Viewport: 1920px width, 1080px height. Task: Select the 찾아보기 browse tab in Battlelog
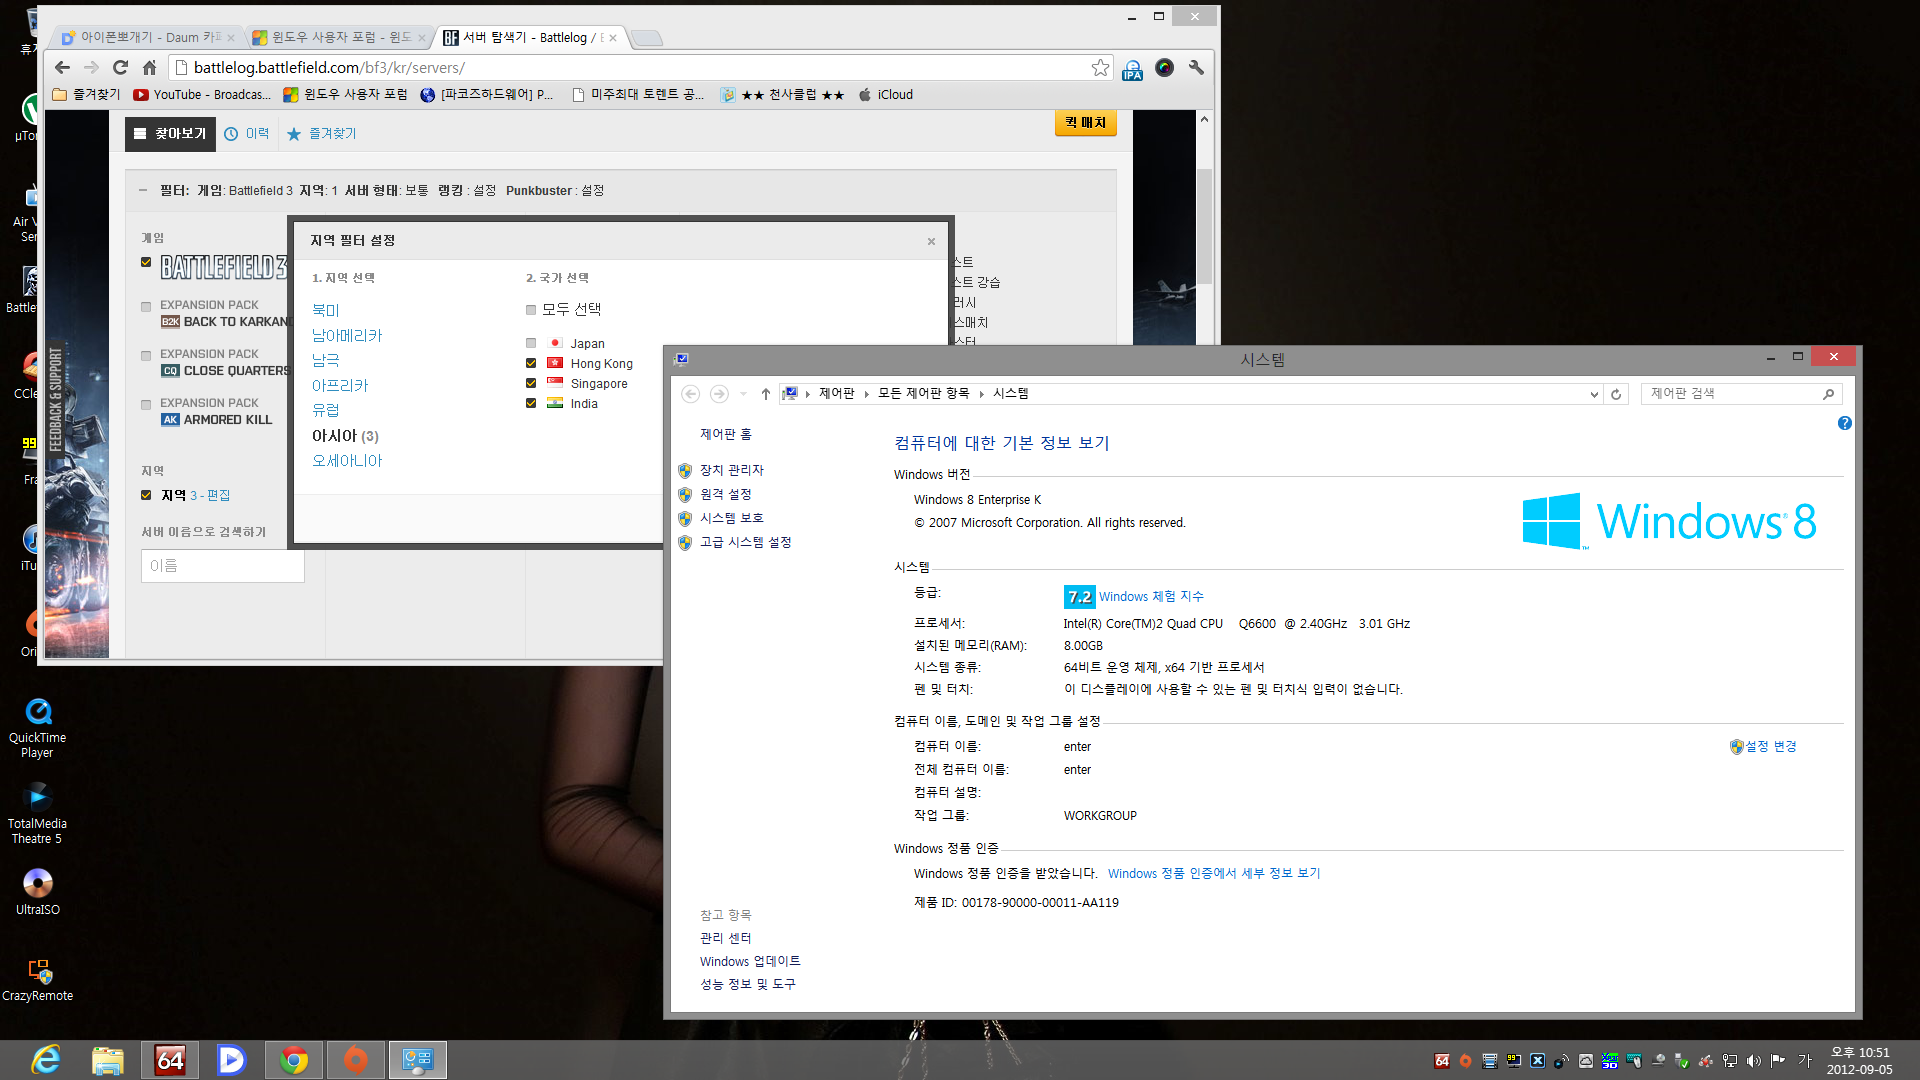[x=170, y=133]
